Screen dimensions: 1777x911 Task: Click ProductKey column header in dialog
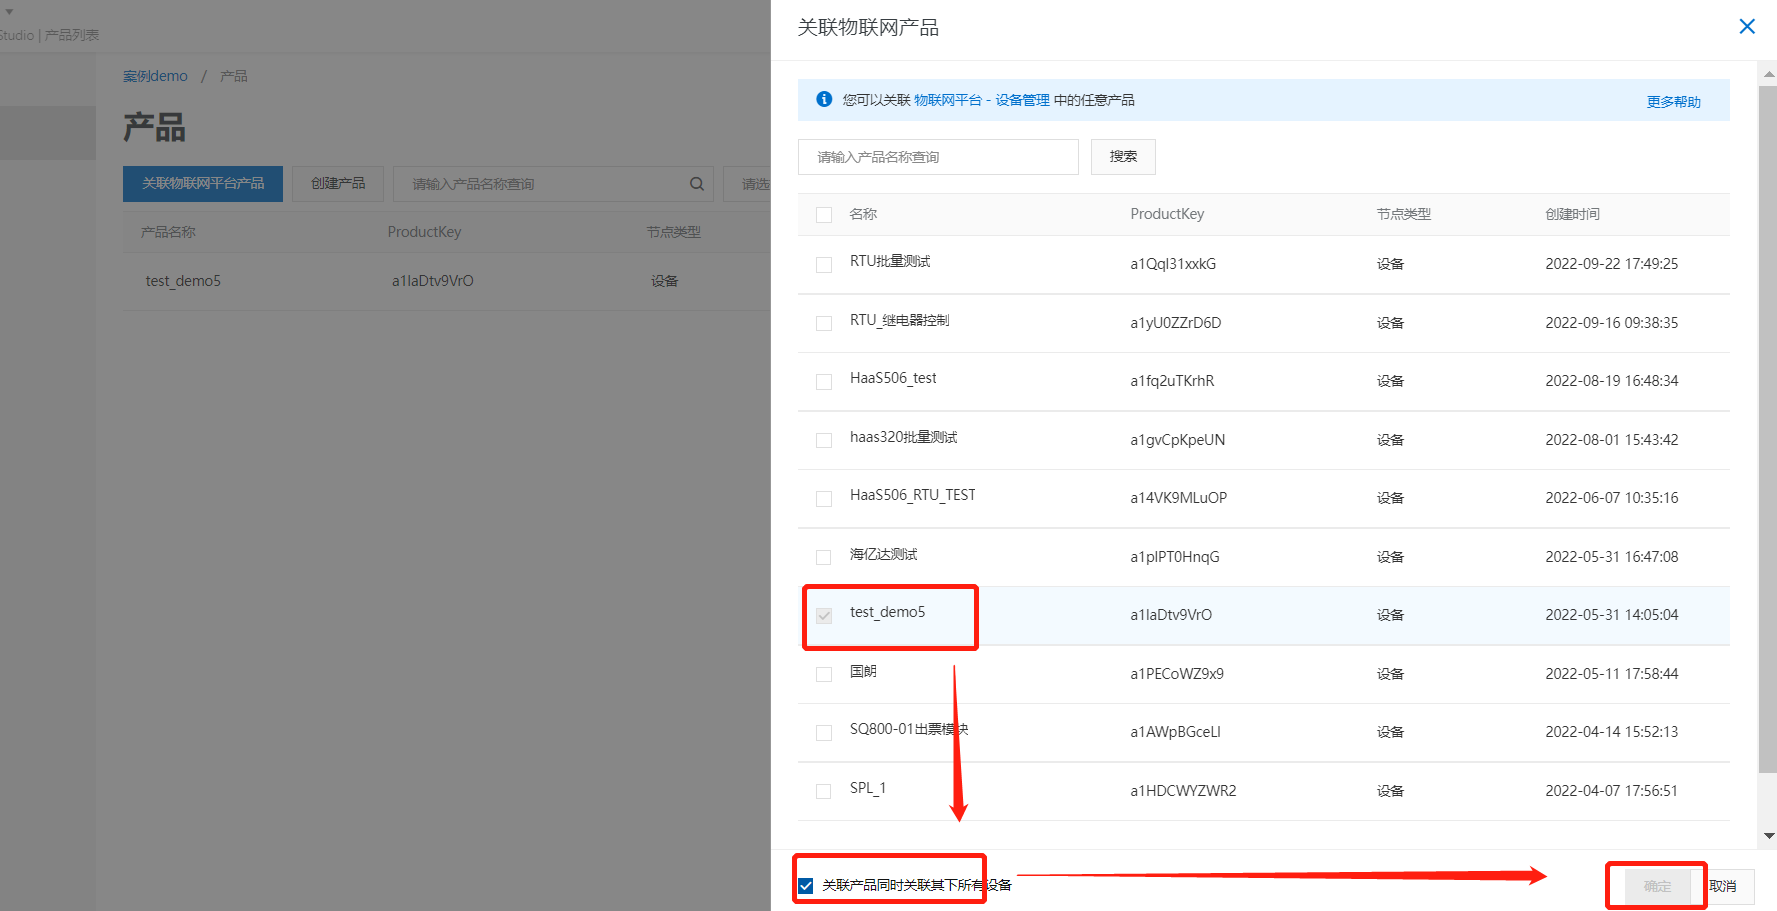(x=1167, y=214)
